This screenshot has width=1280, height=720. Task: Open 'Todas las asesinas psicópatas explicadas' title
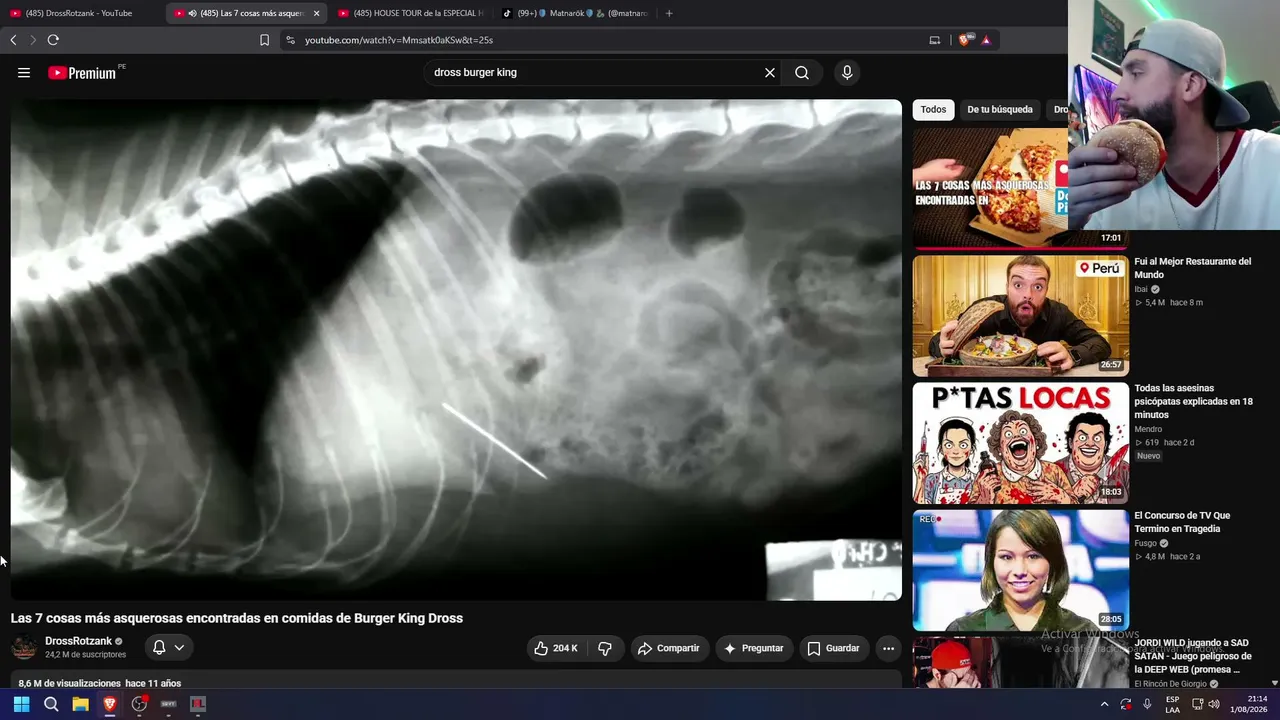1193,401
